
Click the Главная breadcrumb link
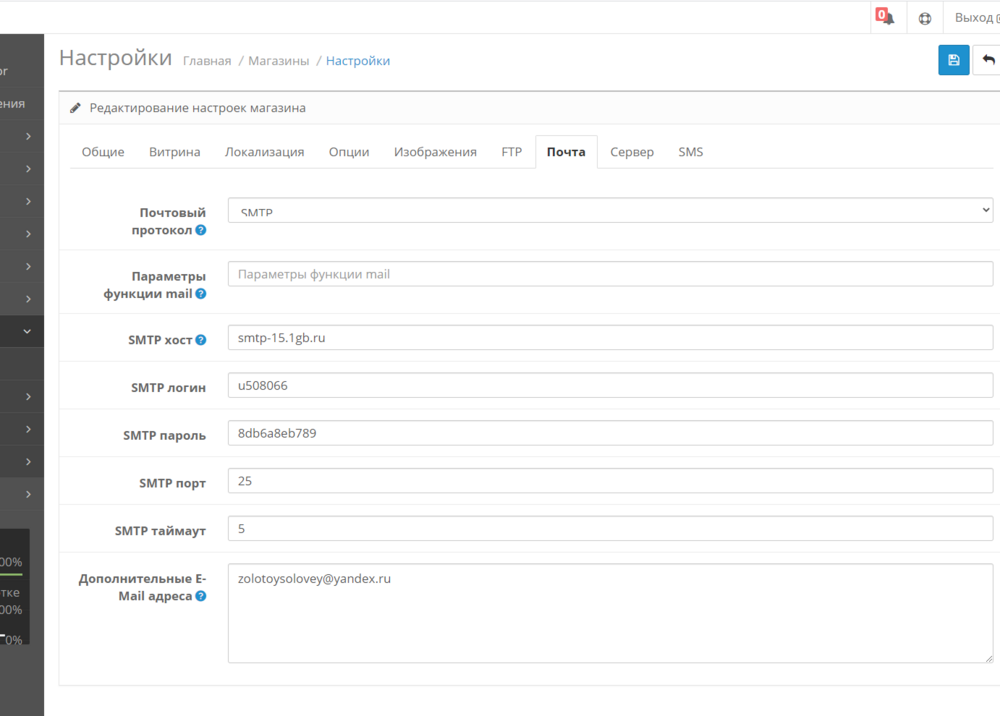[207, 61]
